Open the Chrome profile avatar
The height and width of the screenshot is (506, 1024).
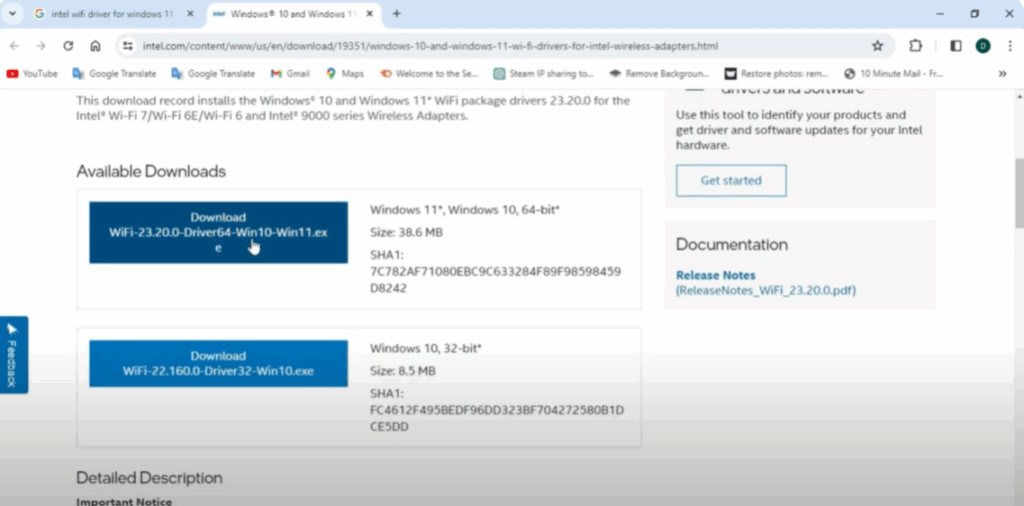point(983,46)
